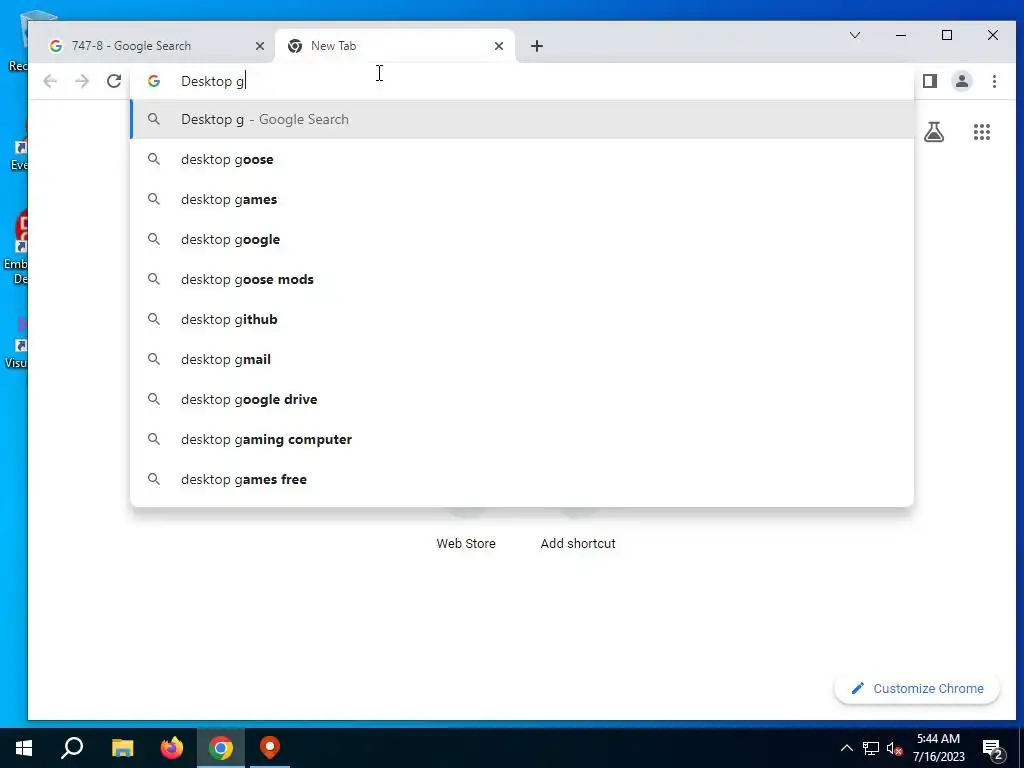The image size is (1024, 768).
Task: Close the Chrome window
Action: pyautogui.click(x=993, y=35)
